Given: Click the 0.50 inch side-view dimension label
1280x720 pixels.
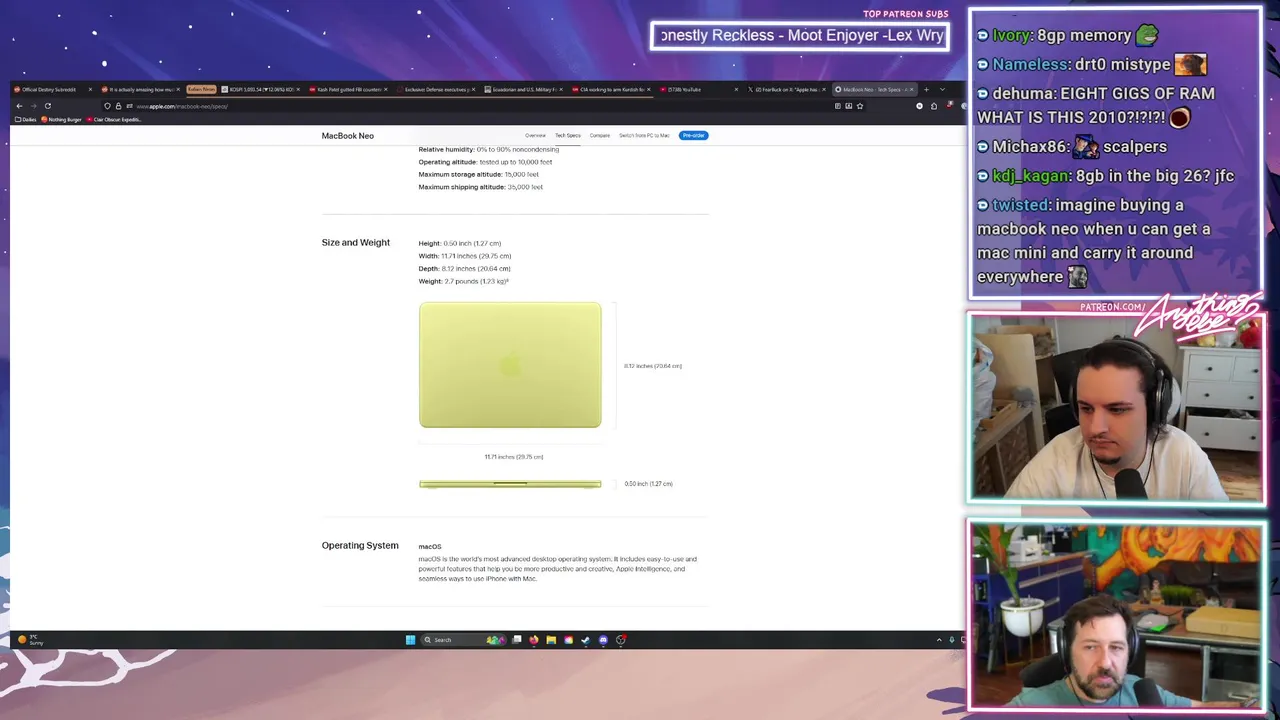Looking at the screenshot, I should (648, 484).
